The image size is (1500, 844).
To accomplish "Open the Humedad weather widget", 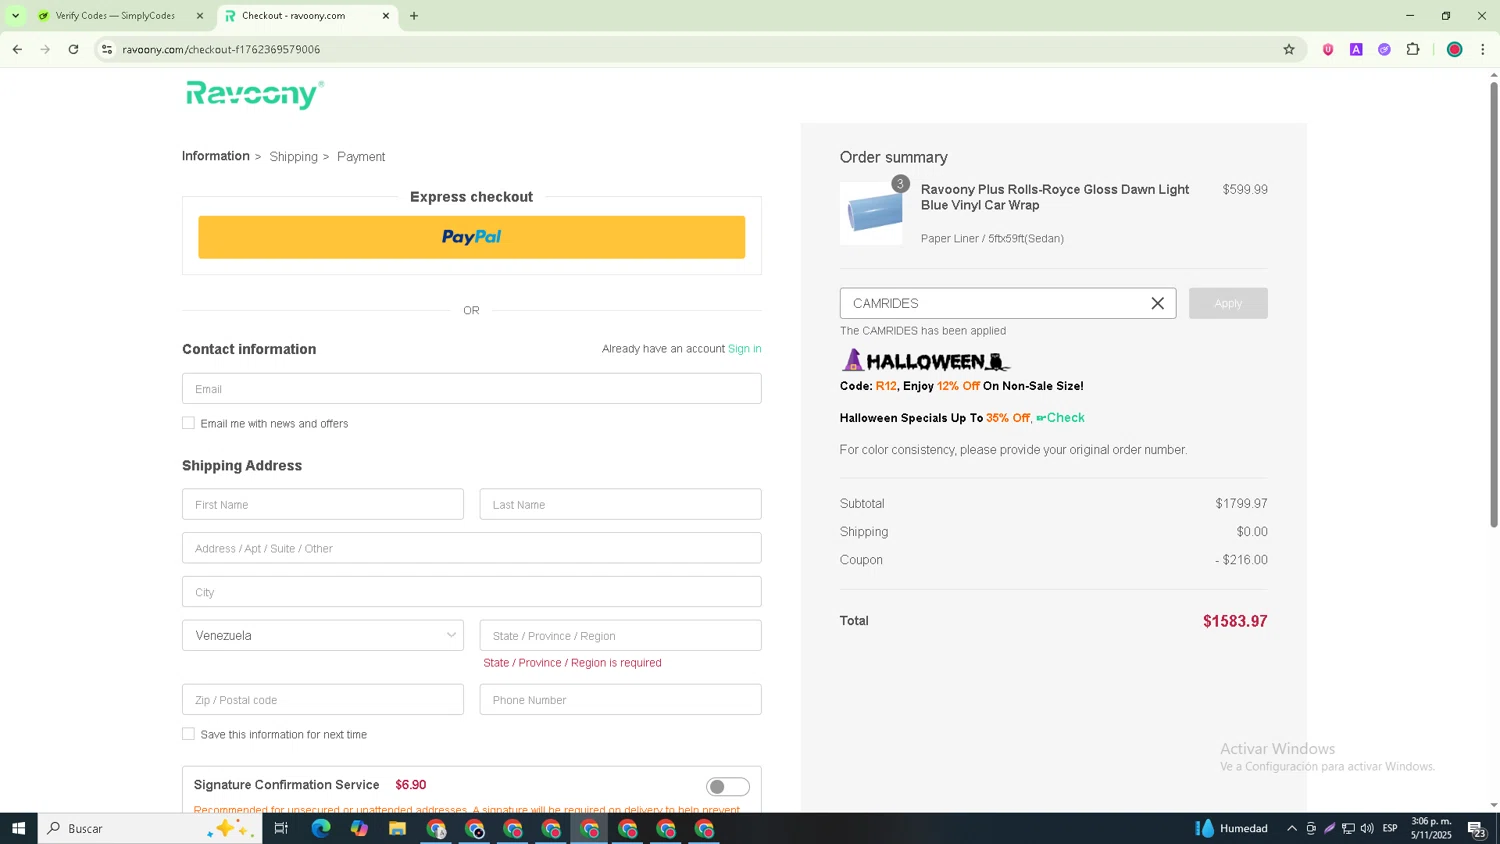I will tap(1231, 828).
